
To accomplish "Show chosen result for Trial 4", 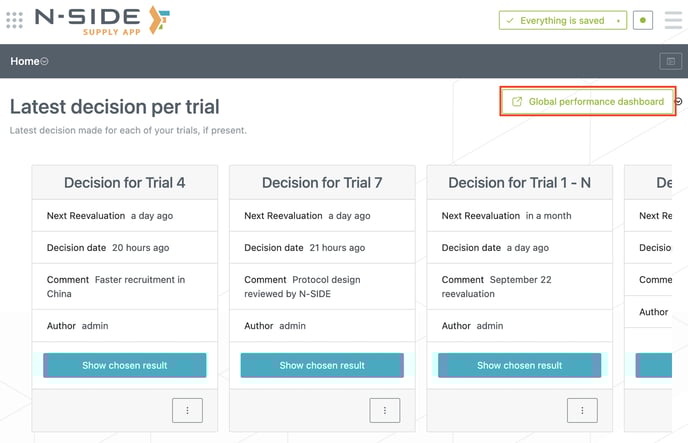I will click(125, 365).
